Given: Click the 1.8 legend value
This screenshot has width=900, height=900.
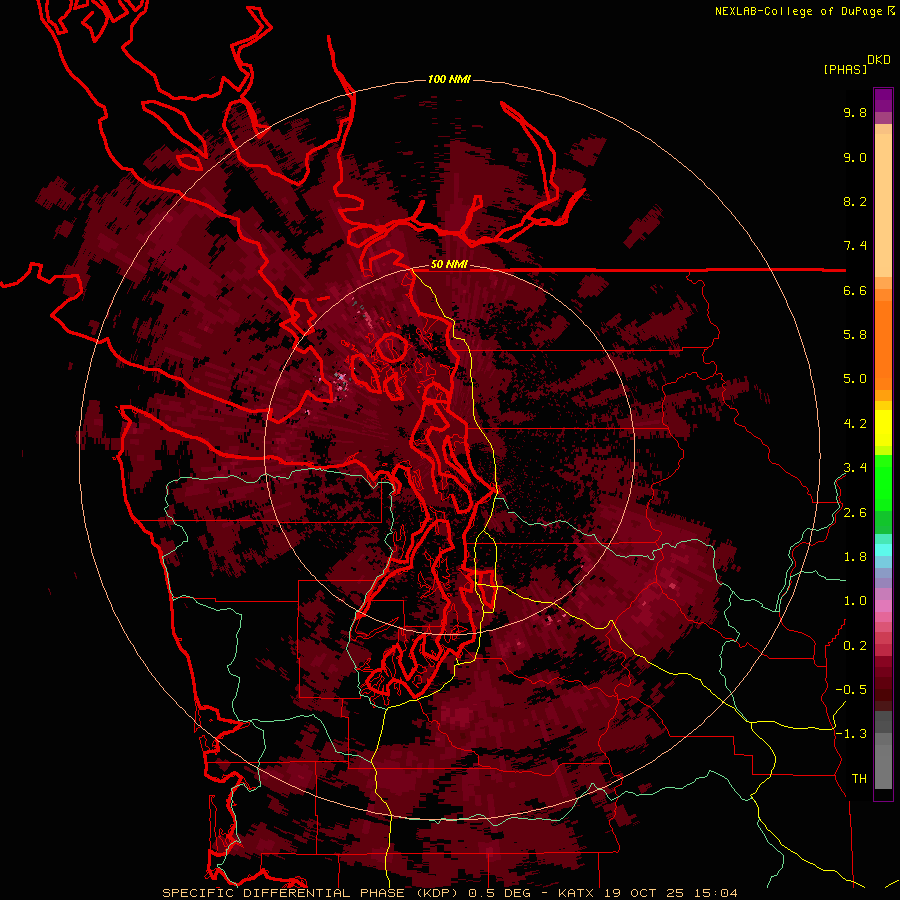Looking at the screenshot, I should pos(855,557).
